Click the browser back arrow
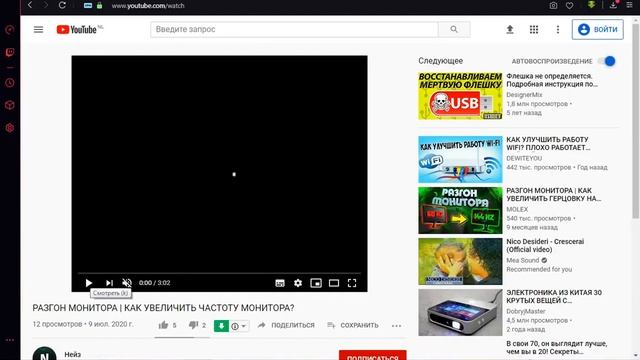 click(30, 5)
